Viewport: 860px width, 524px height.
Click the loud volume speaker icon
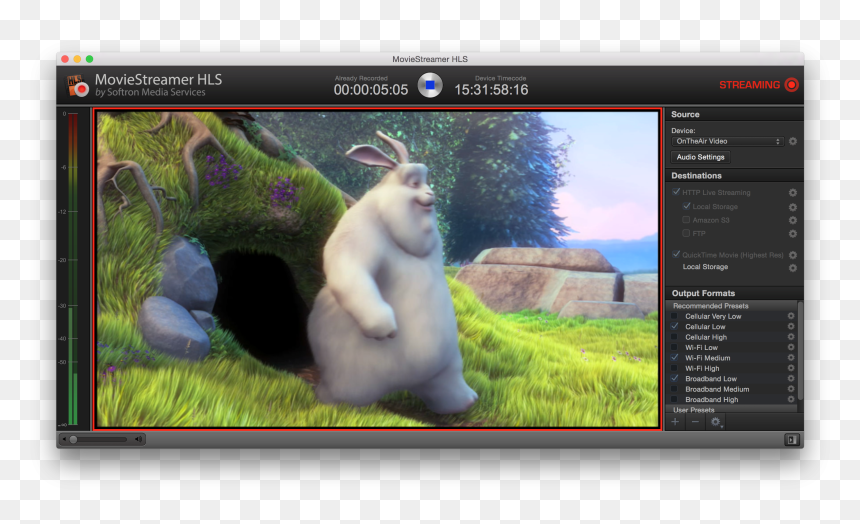139,439
